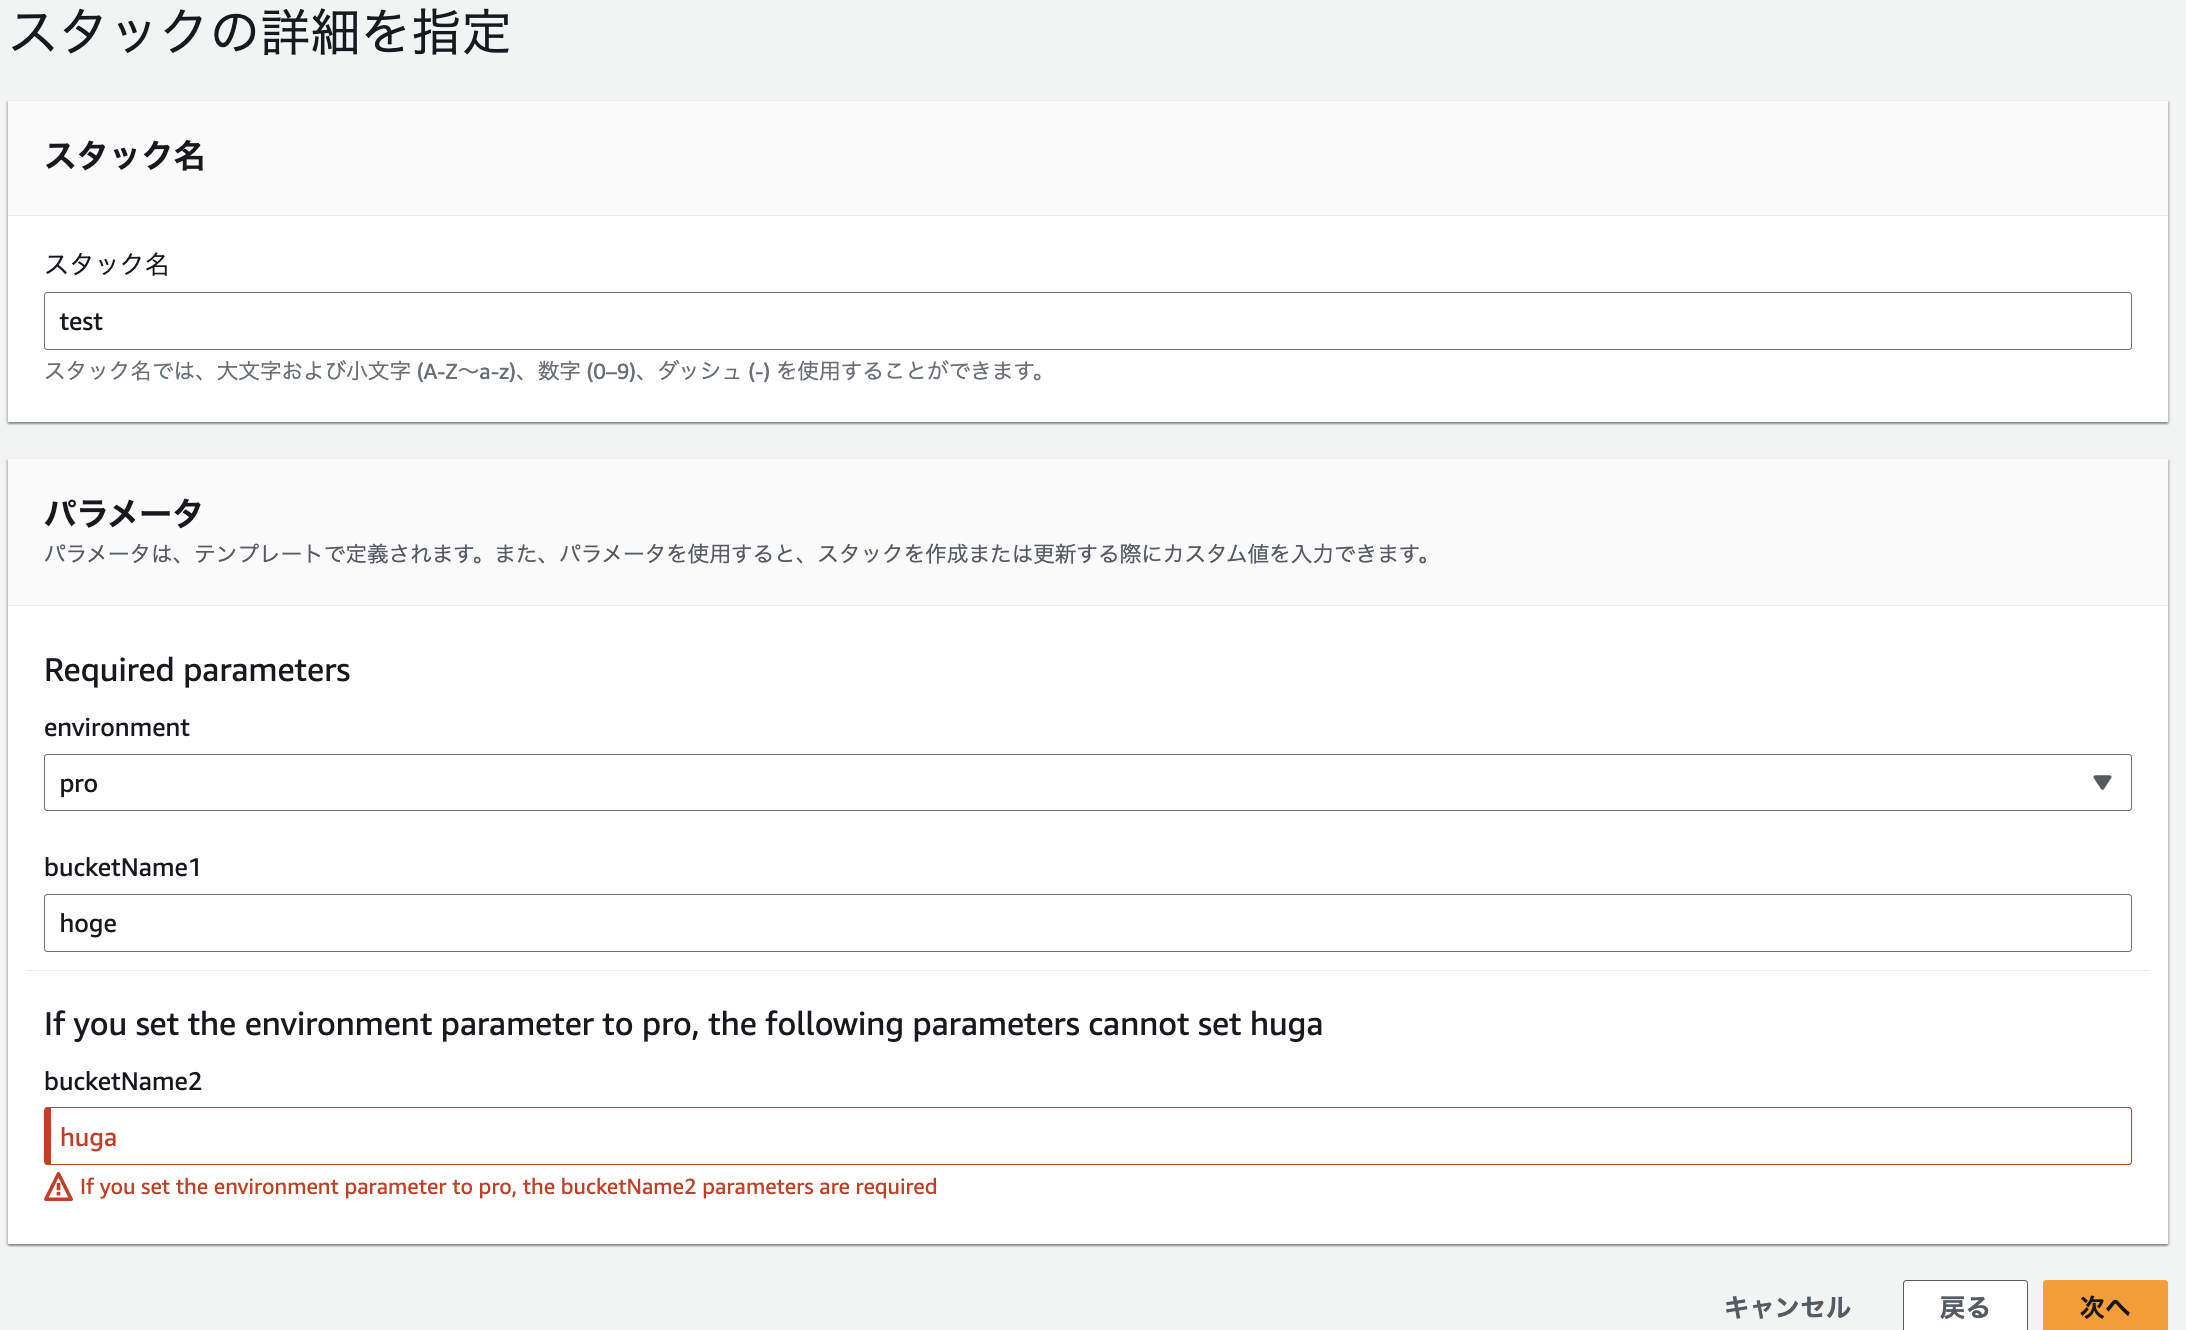2186x1330 pixels.
Task: Click the pro environment rule heading
Action: coord(683,1024)
